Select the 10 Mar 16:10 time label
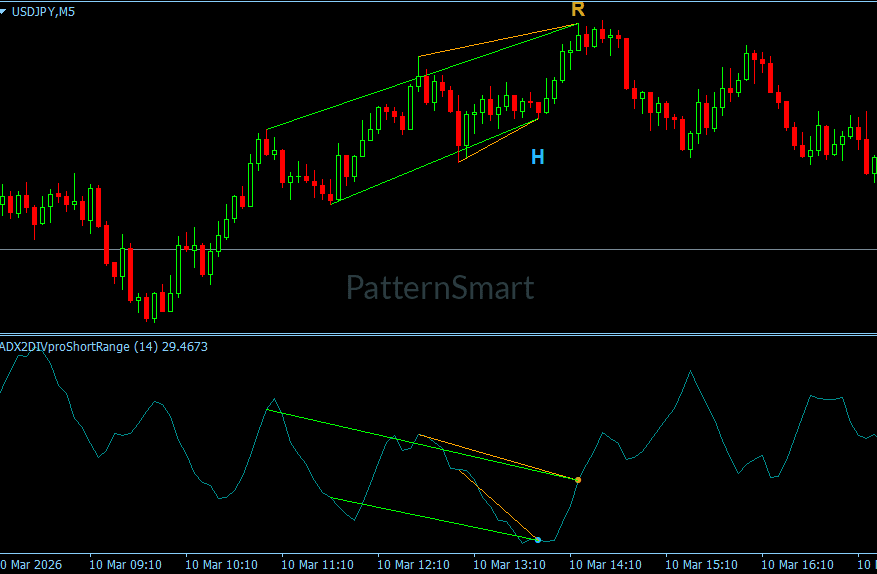The image size is (877, 574). pyautogui.click(x=798, y=564)
